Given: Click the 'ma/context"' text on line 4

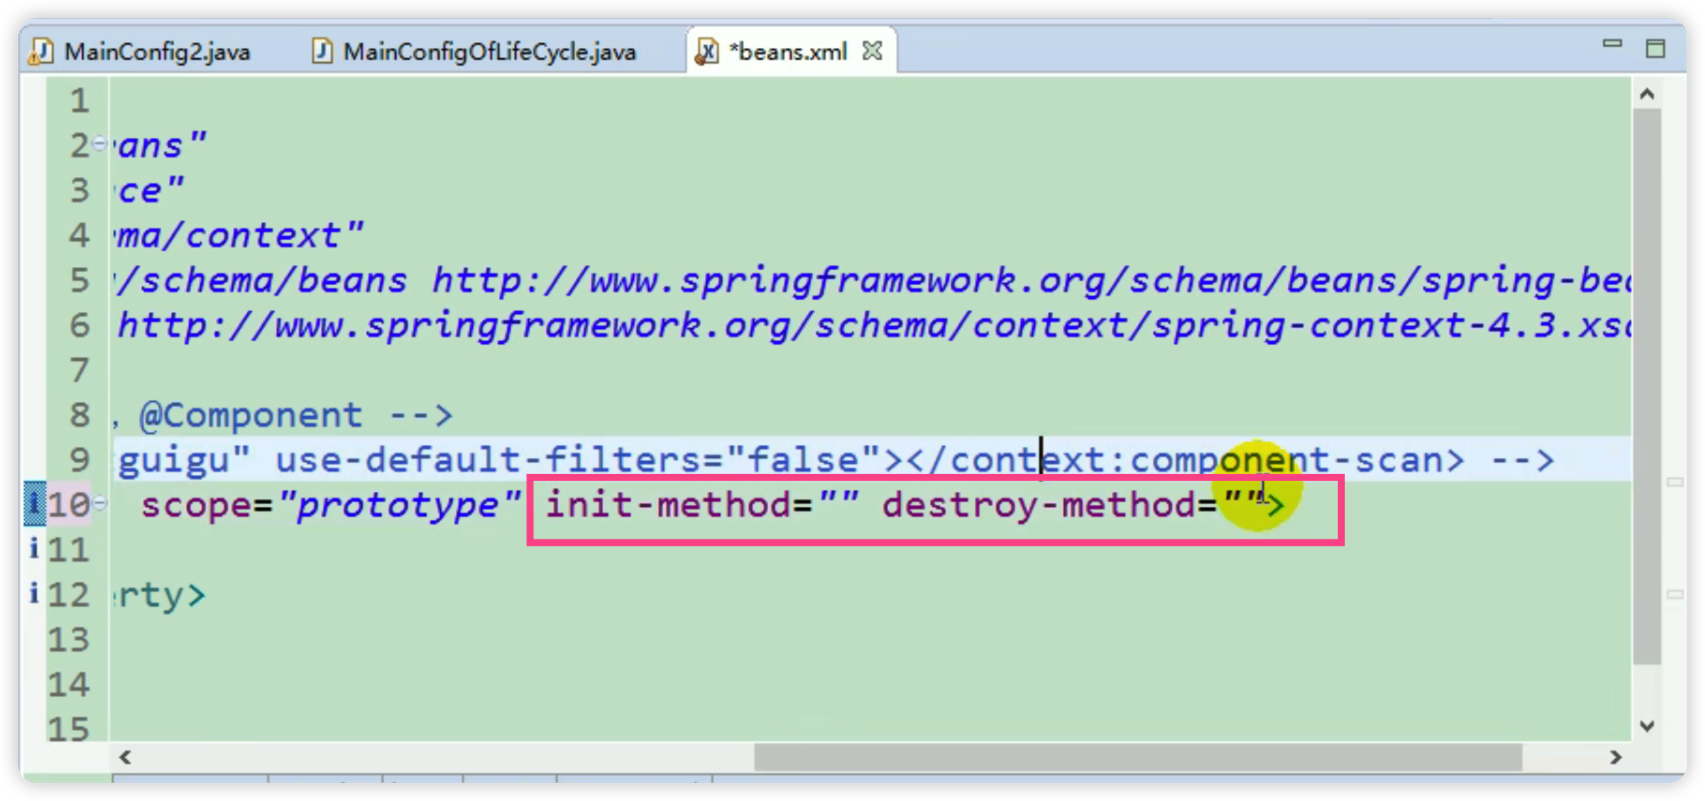Looking at the screenshot, I should [240, 235].
